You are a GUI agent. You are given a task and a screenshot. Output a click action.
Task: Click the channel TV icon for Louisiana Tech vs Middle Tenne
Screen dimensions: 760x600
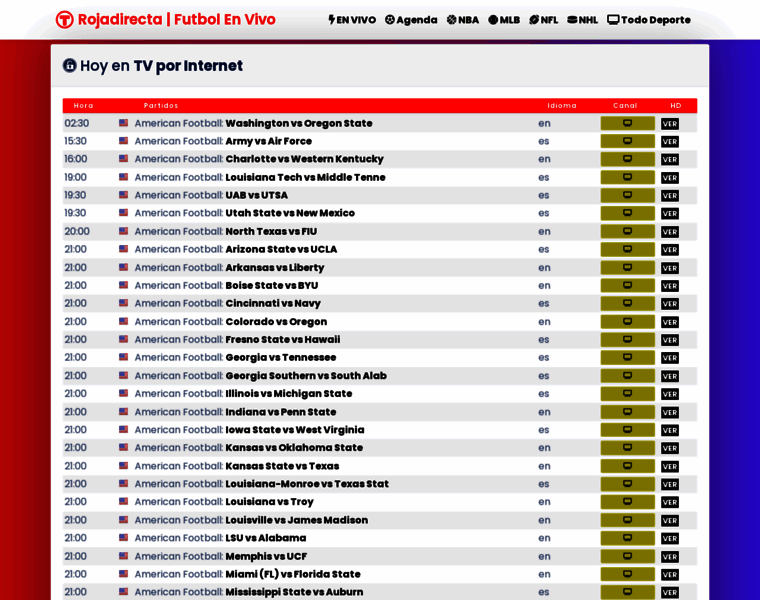point(627,177)
